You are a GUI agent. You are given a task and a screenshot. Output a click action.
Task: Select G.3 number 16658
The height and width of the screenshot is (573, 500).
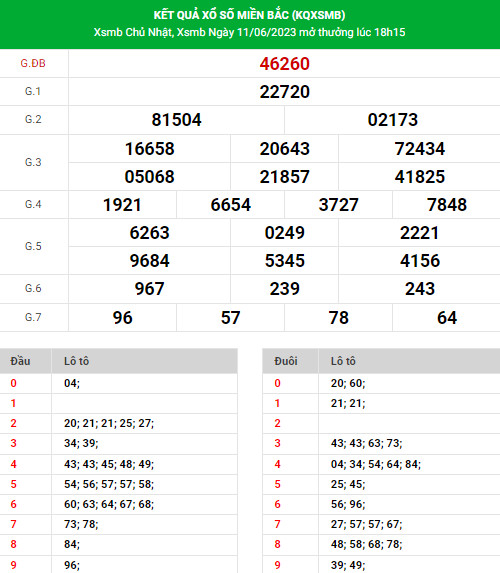tap(149, 149)
